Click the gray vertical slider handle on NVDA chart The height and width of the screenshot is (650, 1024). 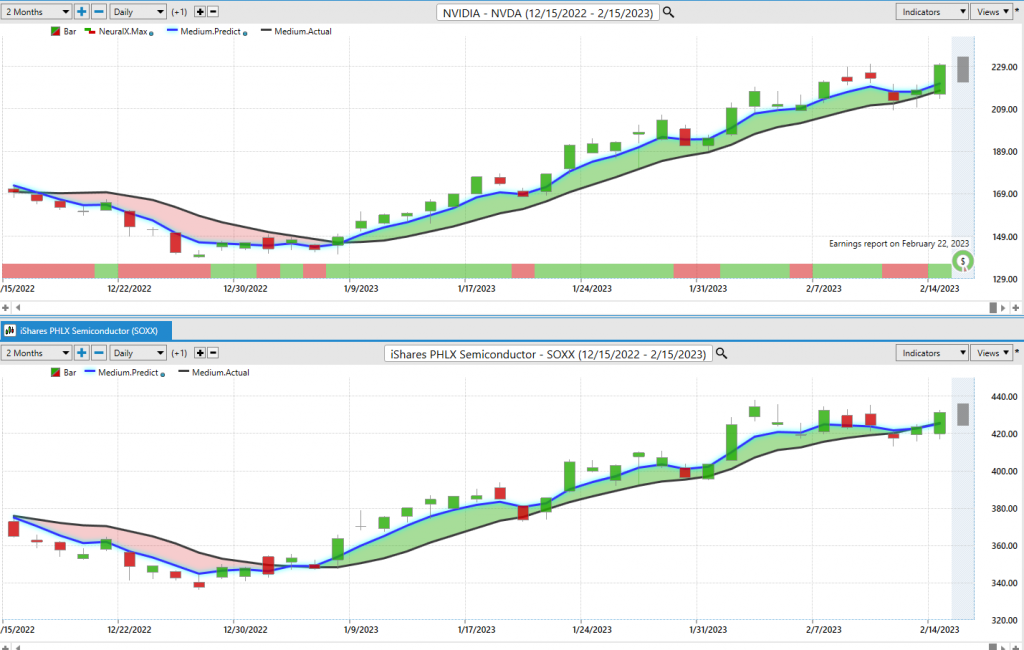coord(963,69)
